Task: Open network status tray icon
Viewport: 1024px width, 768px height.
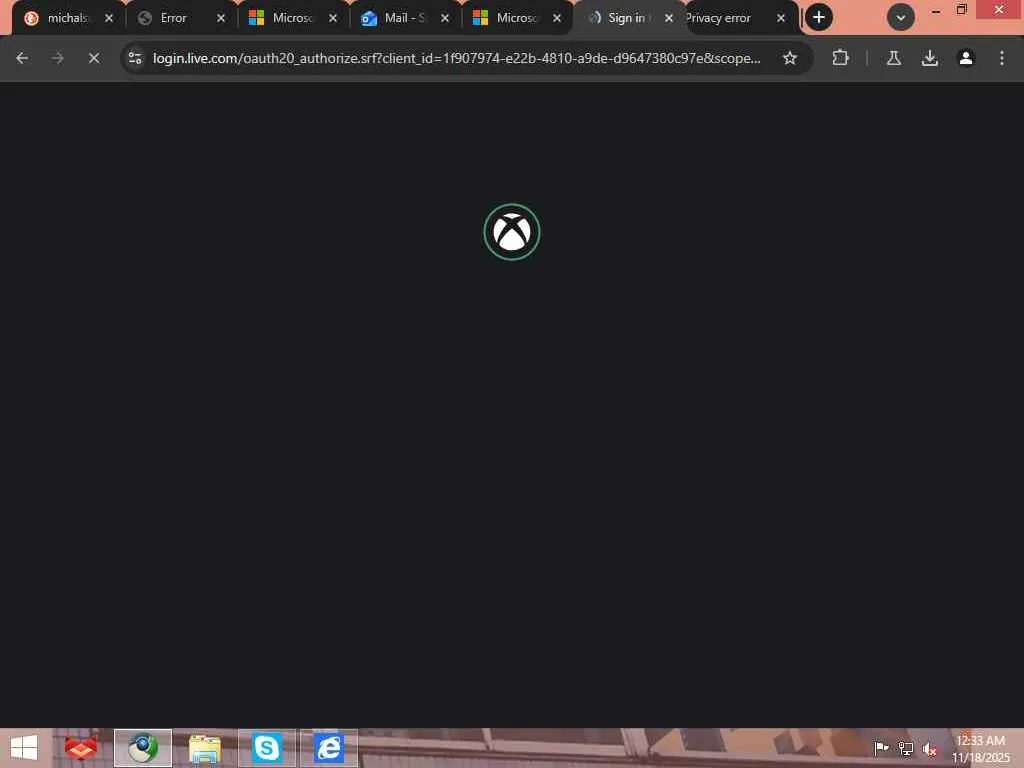Action: (905, 748)
